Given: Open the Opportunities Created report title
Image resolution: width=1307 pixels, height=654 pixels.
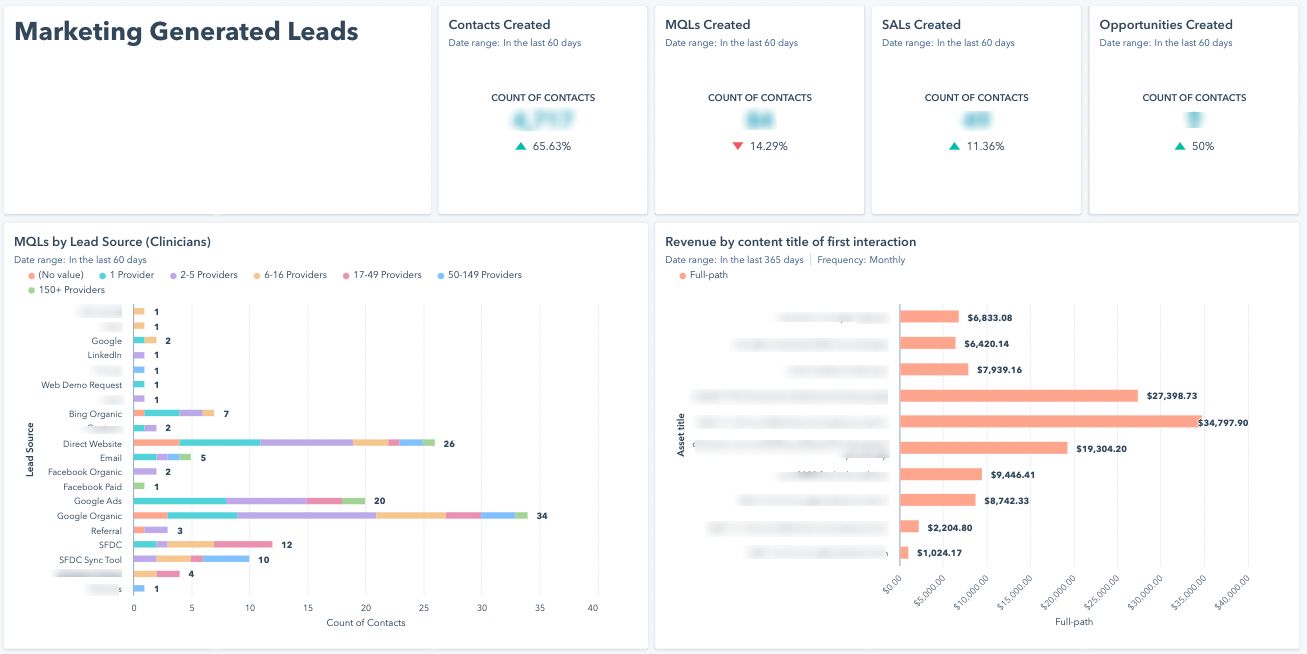Looking at the screenshot, I should (x=1166, y=24).
